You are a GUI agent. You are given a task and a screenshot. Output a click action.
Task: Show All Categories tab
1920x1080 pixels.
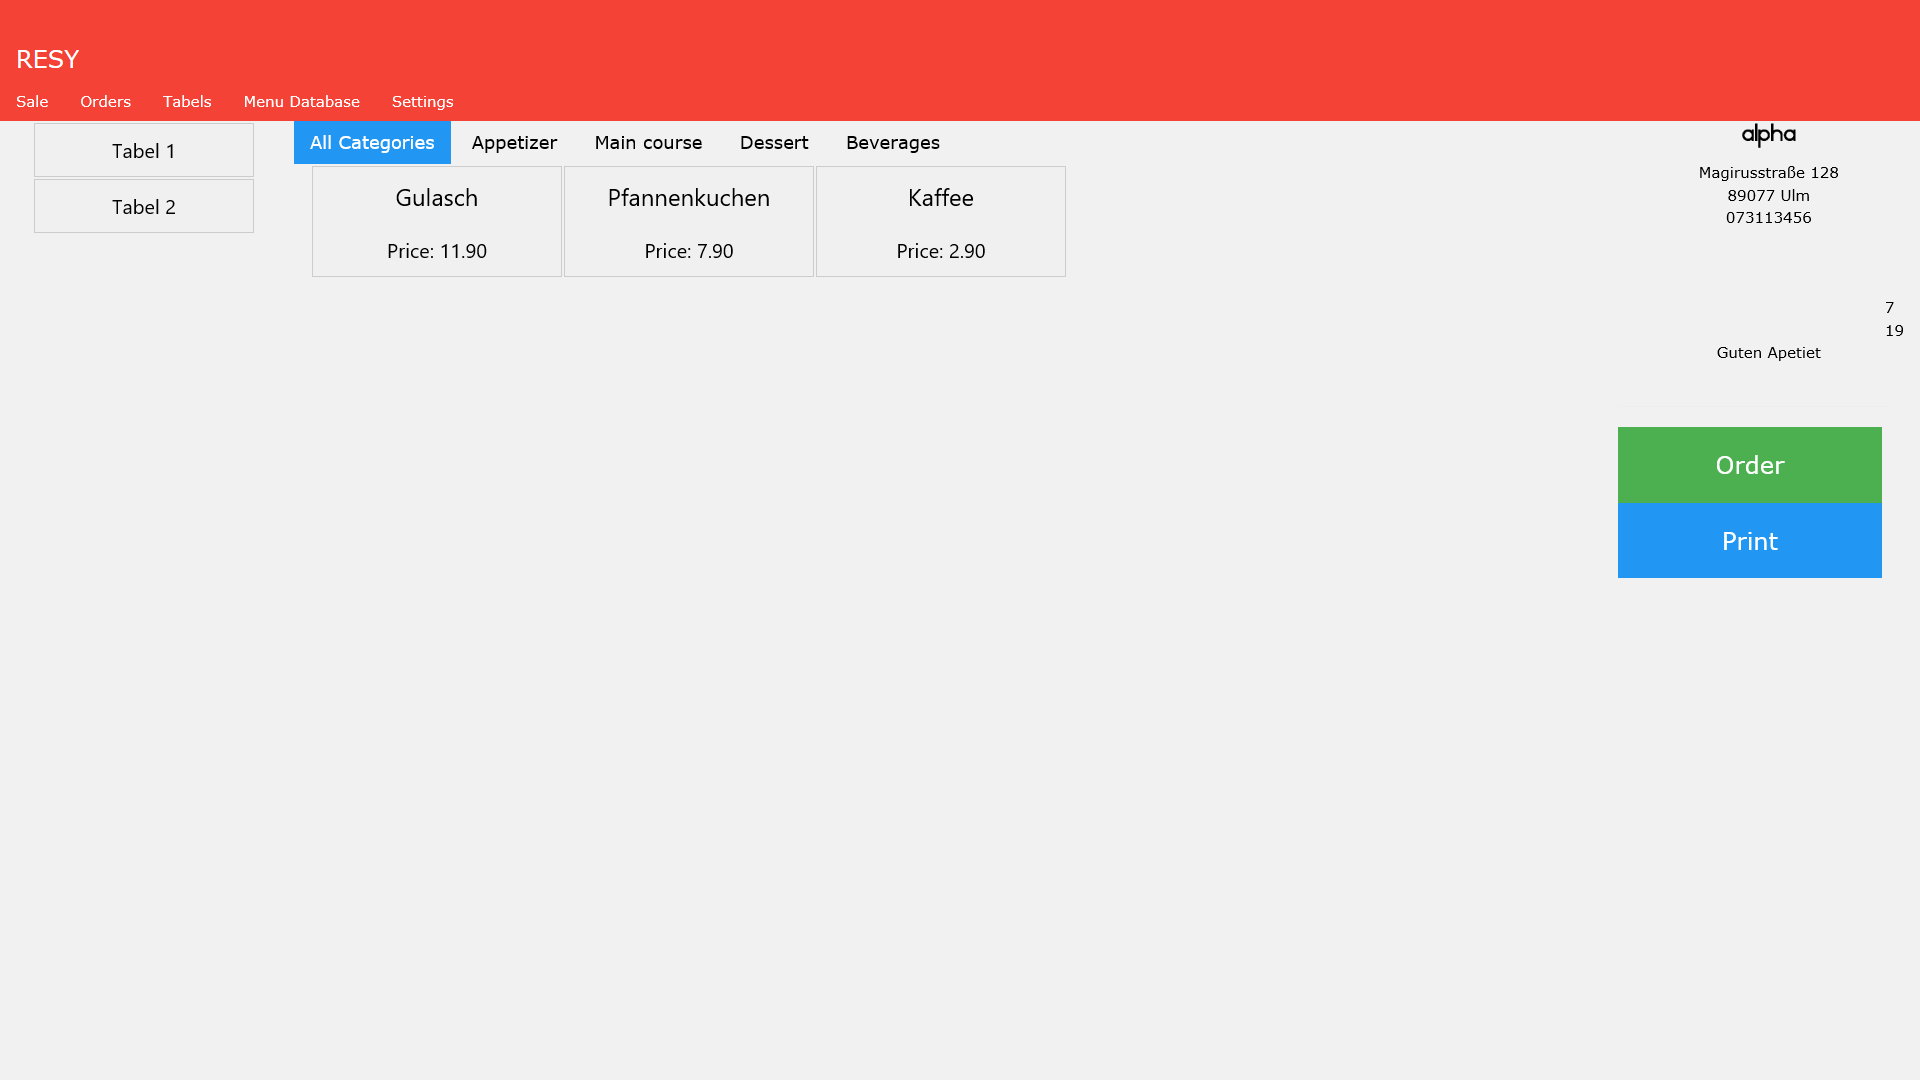pyautogui.click(x=372, y=143)
